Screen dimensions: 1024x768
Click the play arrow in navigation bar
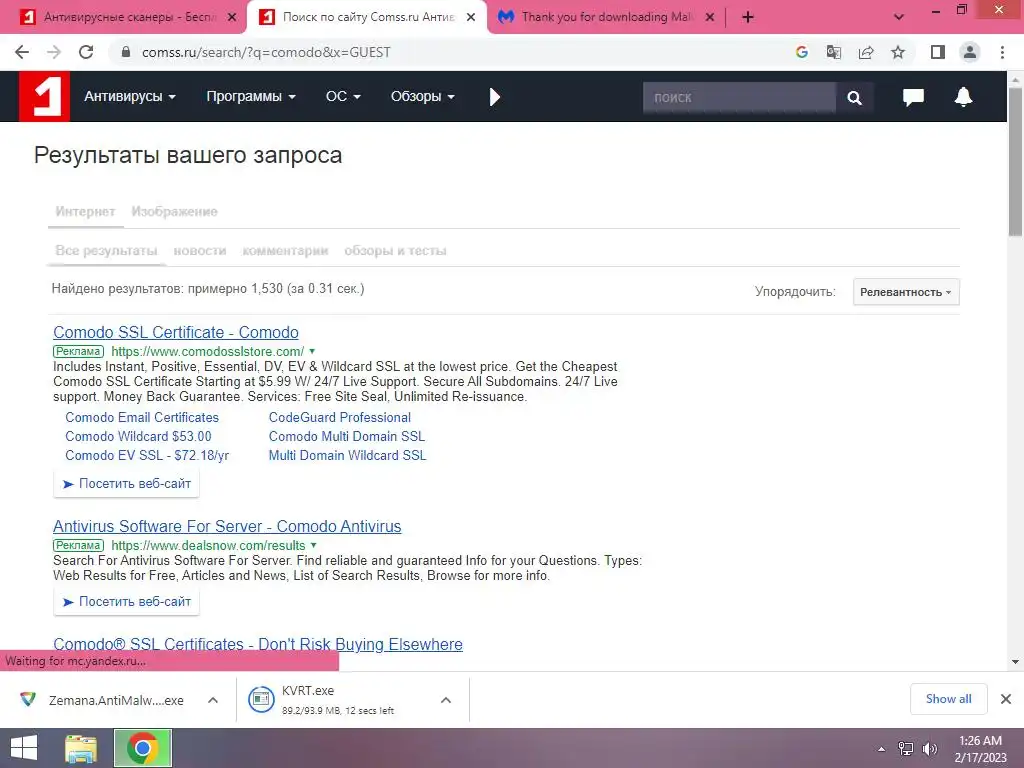click(494, 97)
